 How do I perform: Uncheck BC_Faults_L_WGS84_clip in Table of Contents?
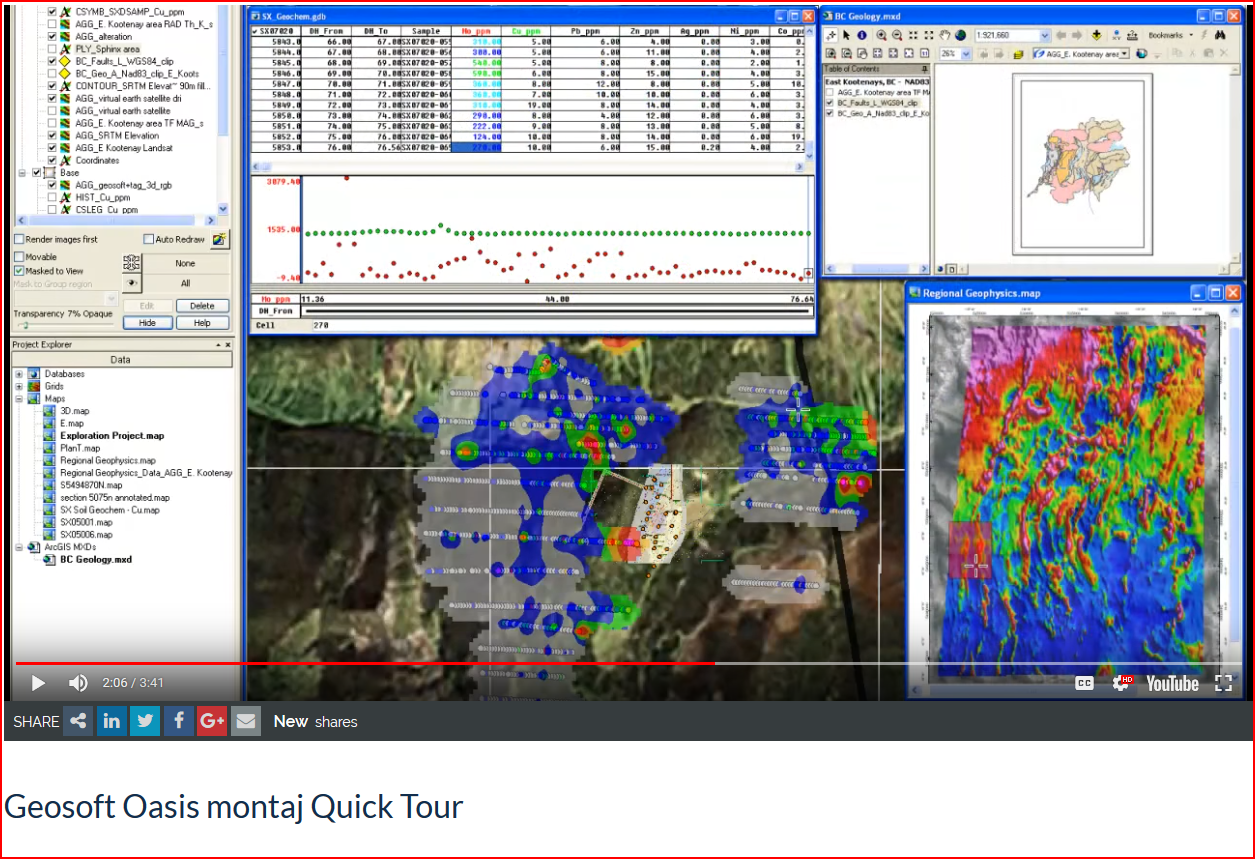point(830,103)
